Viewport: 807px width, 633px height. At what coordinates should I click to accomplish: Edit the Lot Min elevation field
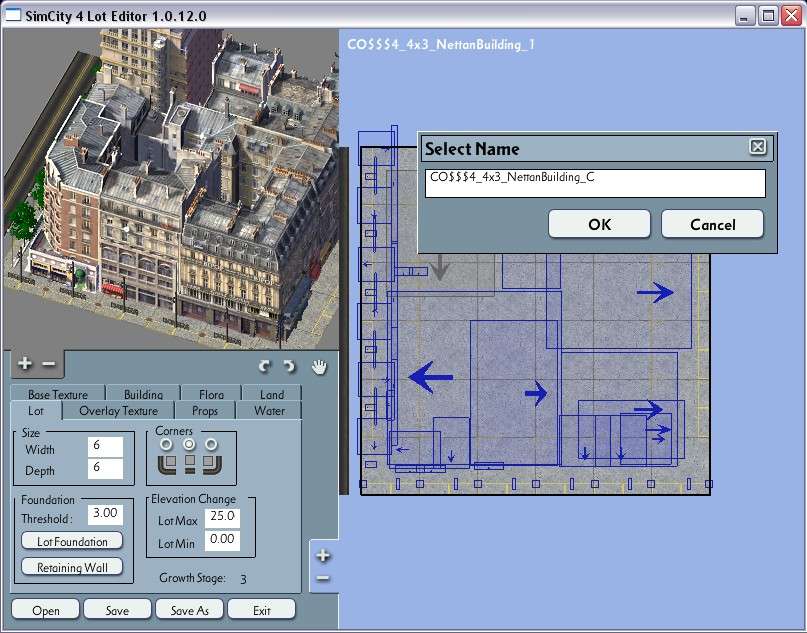(x=222, y=540)
